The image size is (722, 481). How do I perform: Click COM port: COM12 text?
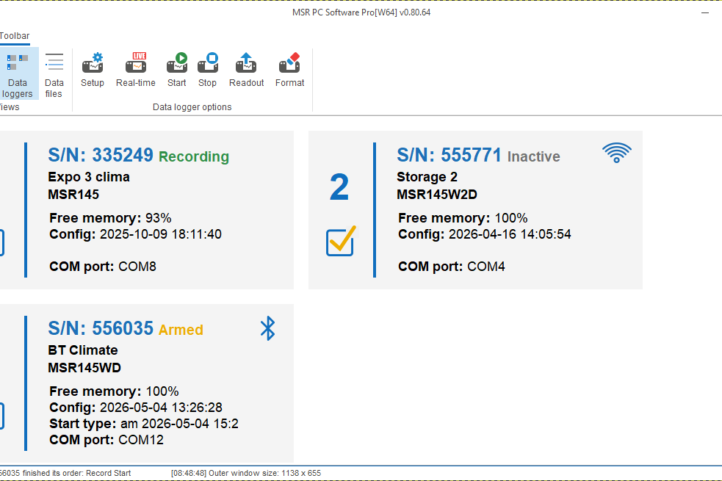point(106,440)
